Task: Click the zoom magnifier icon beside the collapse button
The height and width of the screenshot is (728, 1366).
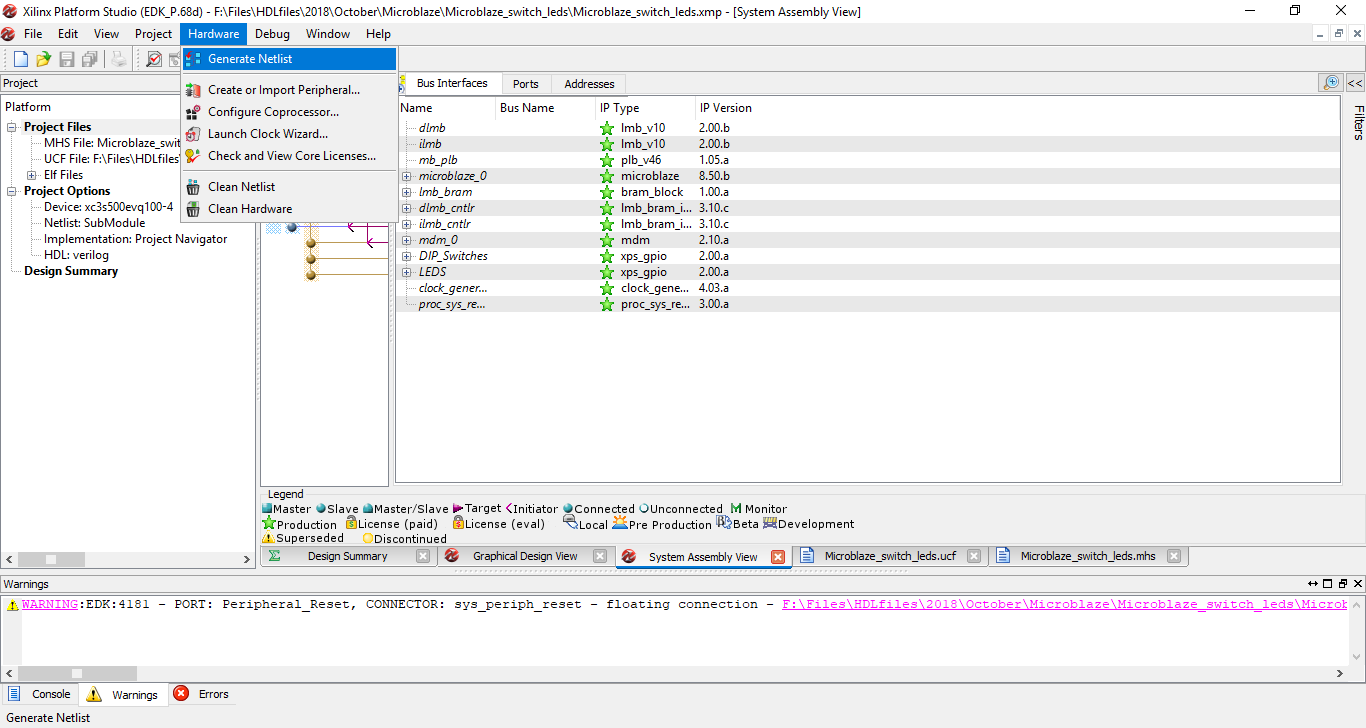Action: click(x=1330, y=83)
